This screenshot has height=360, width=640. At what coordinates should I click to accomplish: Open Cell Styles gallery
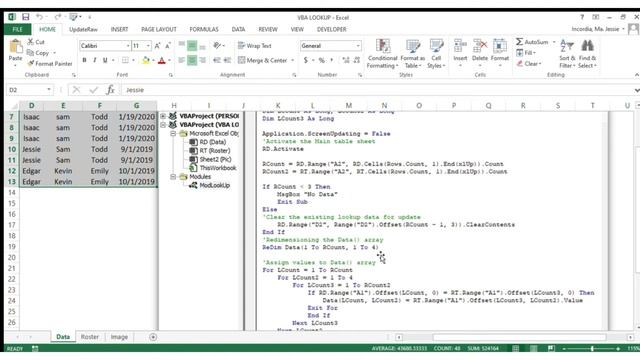(x=436, y=54)
